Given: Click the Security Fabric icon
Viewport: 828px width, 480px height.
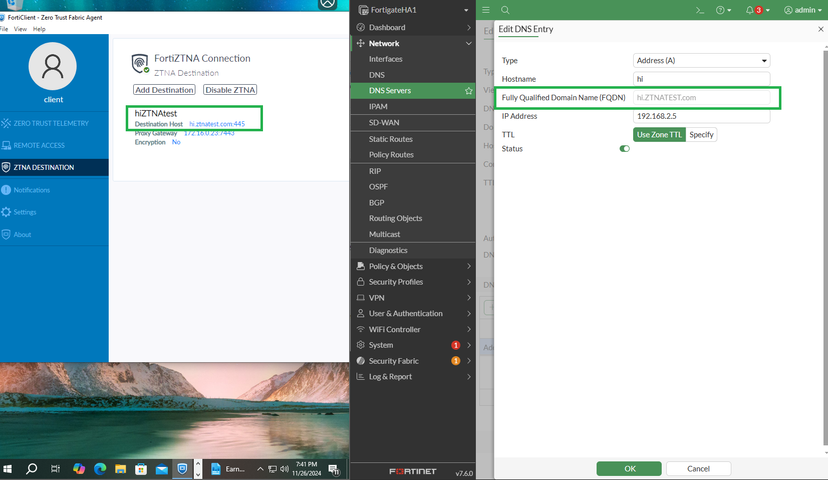Looking at the screenshot, I should [x=361, y=361].
